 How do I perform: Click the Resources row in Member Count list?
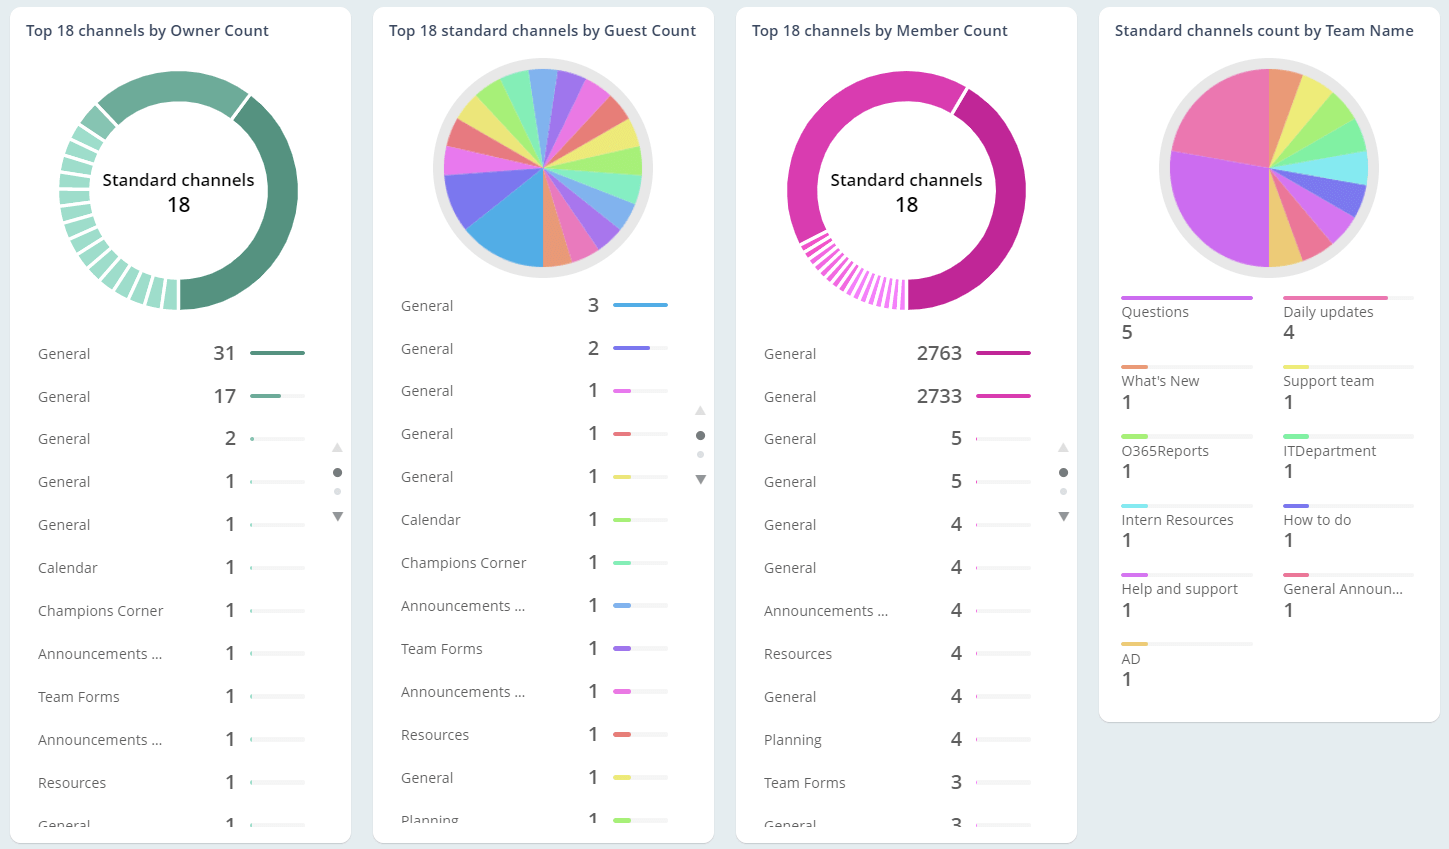pyautogui.click(x=798, y=653)
